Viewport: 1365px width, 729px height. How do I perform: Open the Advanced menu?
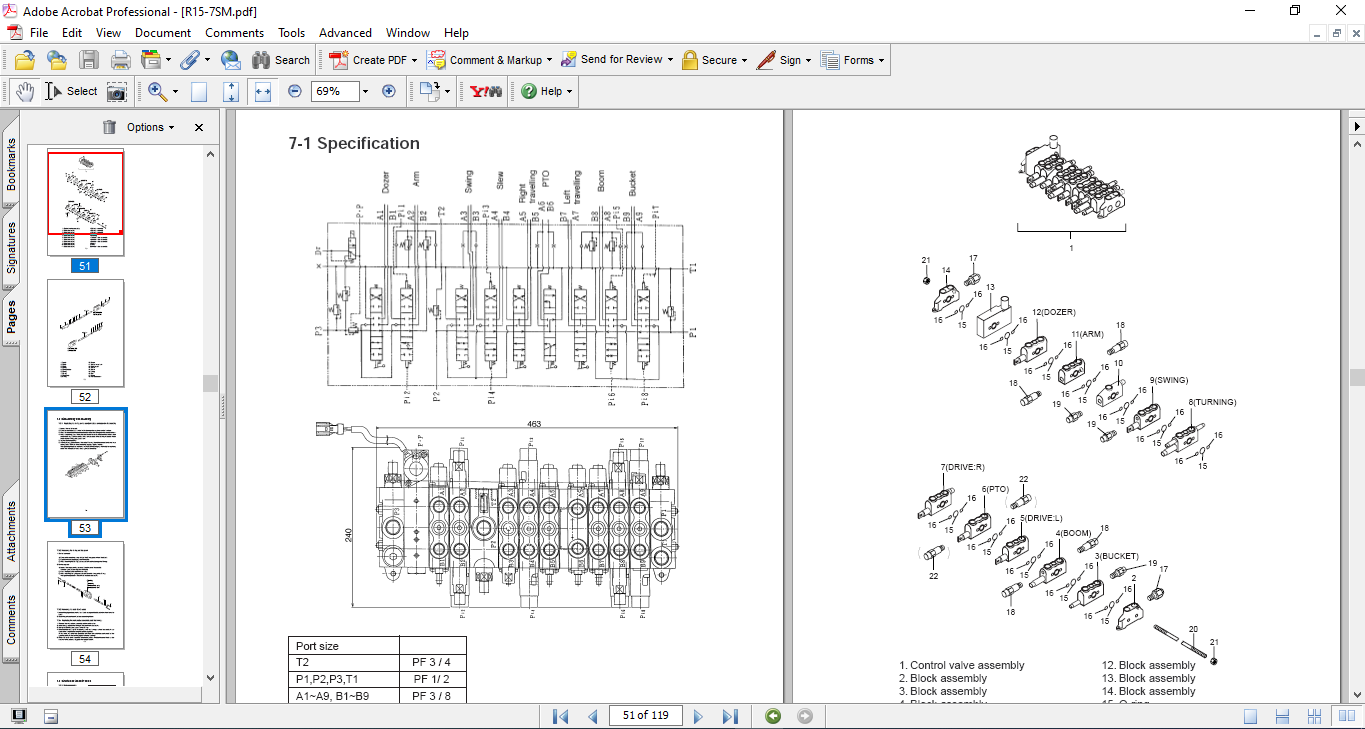point(345,33)
